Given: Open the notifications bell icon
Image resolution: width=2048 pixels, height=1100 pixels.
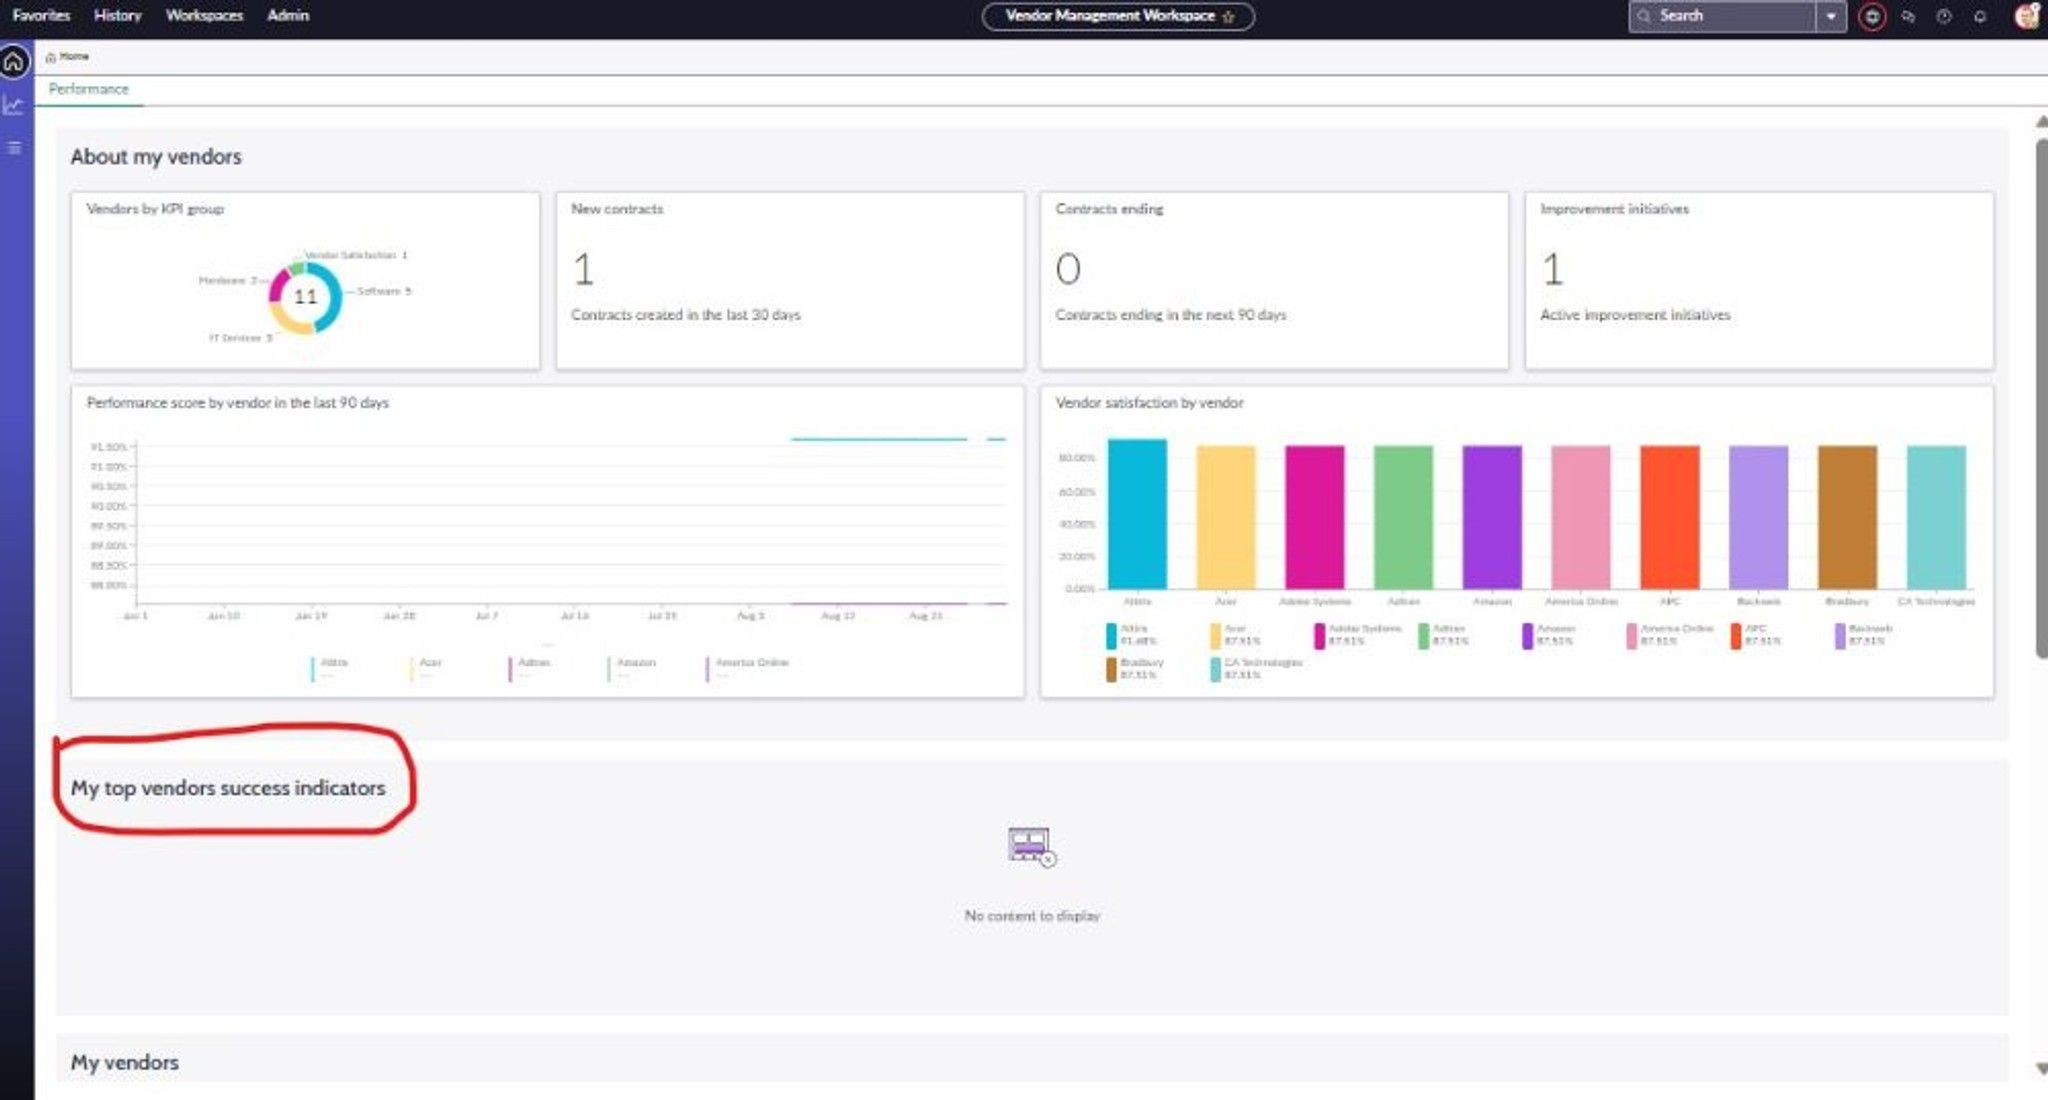Looking at the screenshot, I should [x=1979, y=16].
